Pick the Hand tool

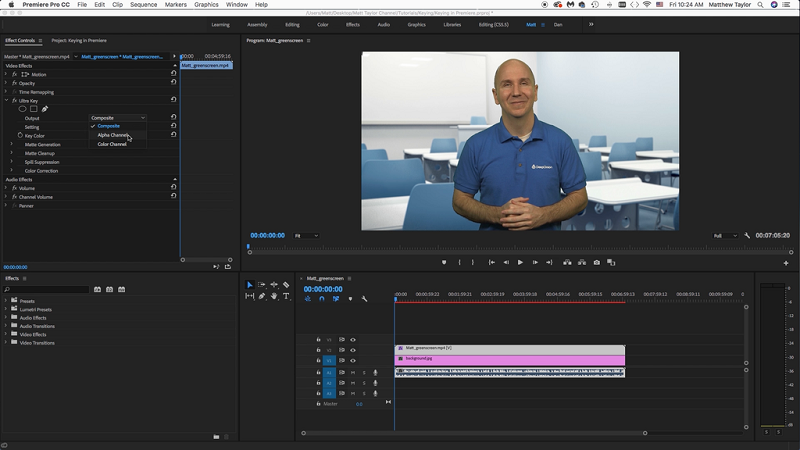pos(274,296)
